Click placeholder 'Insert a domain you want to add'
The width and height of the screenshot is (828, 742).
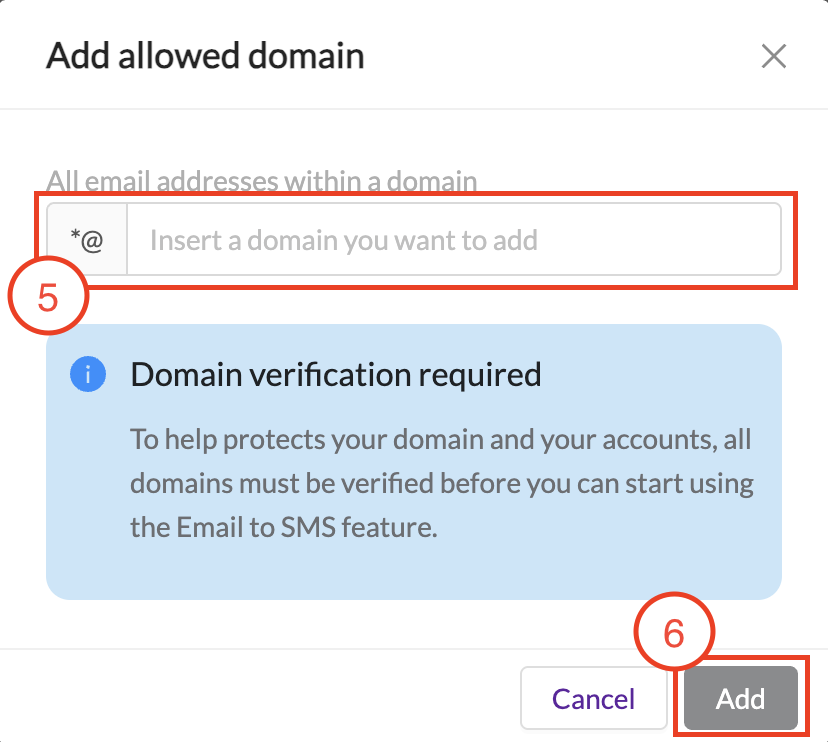pyautogui.click(x=344, y=240)
